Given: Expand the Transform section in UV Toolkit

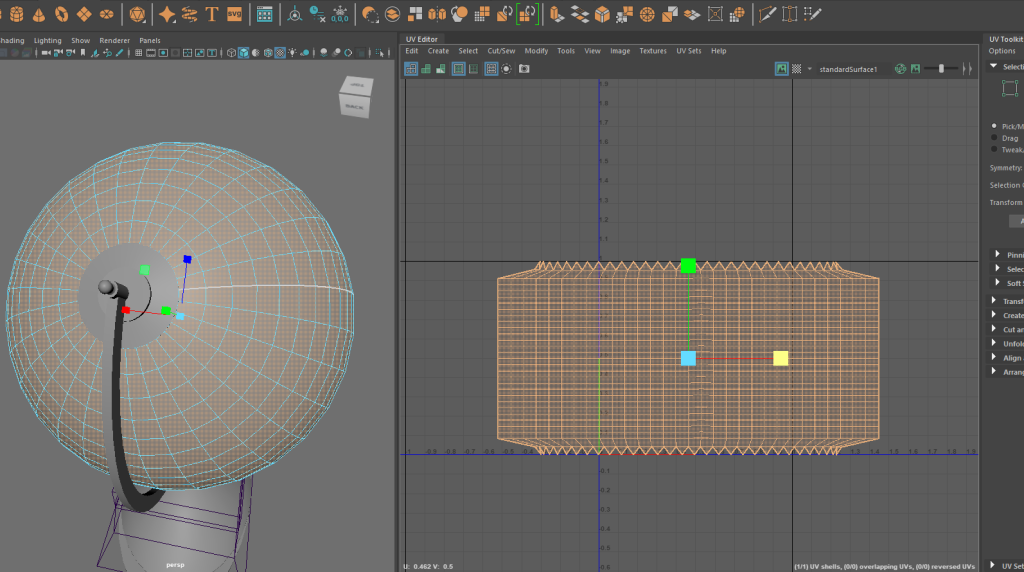Looking at the screenshot, I should [994, 300].
